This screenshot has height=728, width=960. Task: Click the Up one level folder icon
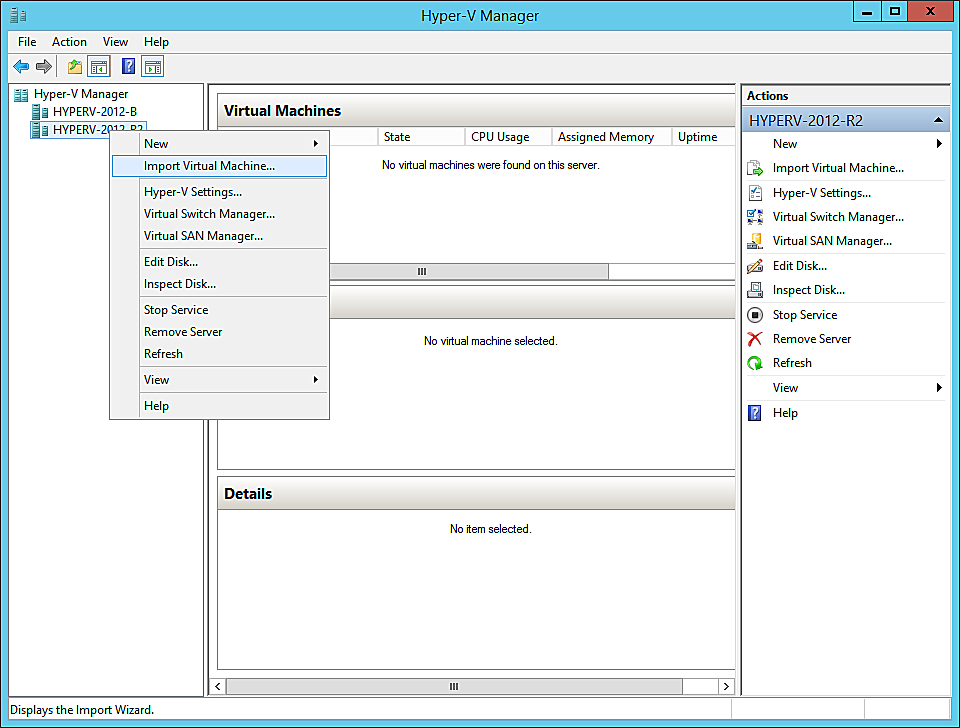(x=75, y=66)
